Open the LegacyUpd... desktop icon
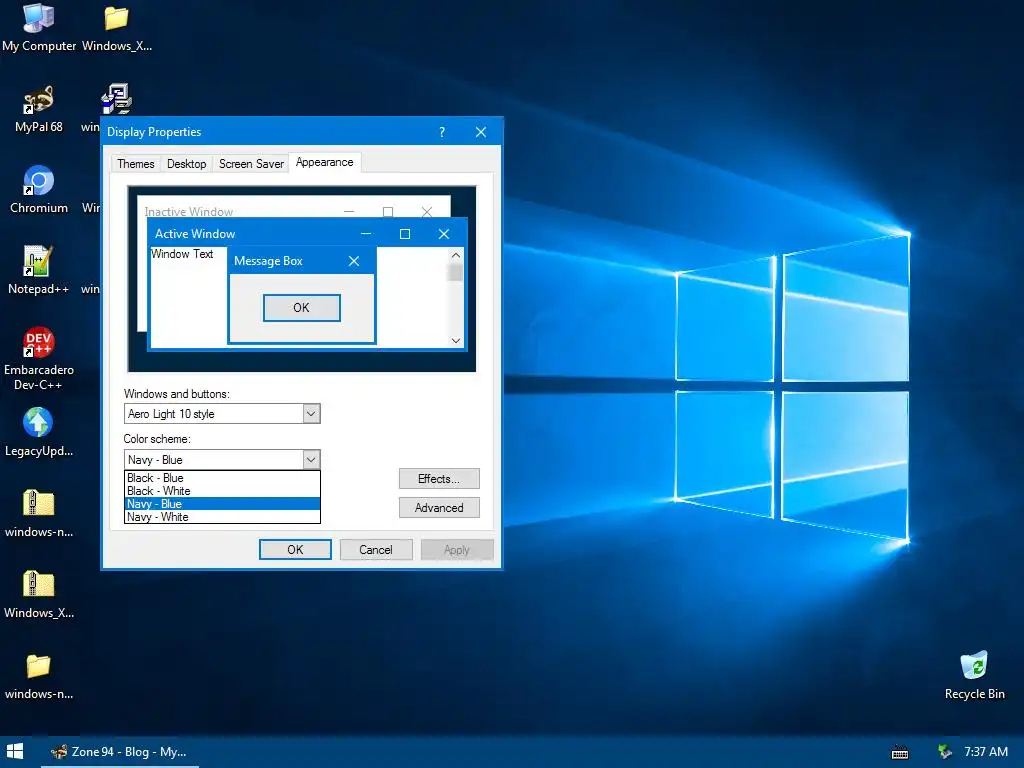This screenshot has width=1024, height=768. [39, 432]
